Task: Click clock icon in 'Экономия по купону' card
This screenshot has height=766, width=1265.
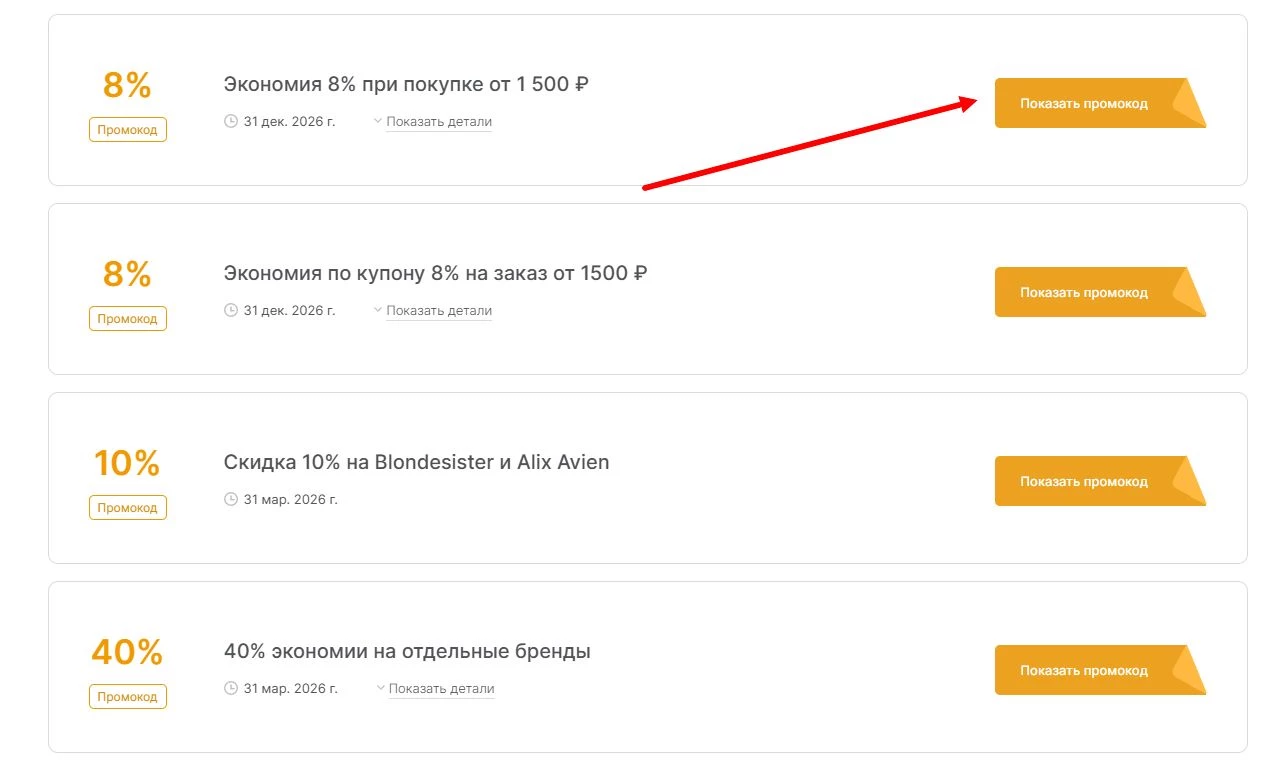Action: [231, 310]
